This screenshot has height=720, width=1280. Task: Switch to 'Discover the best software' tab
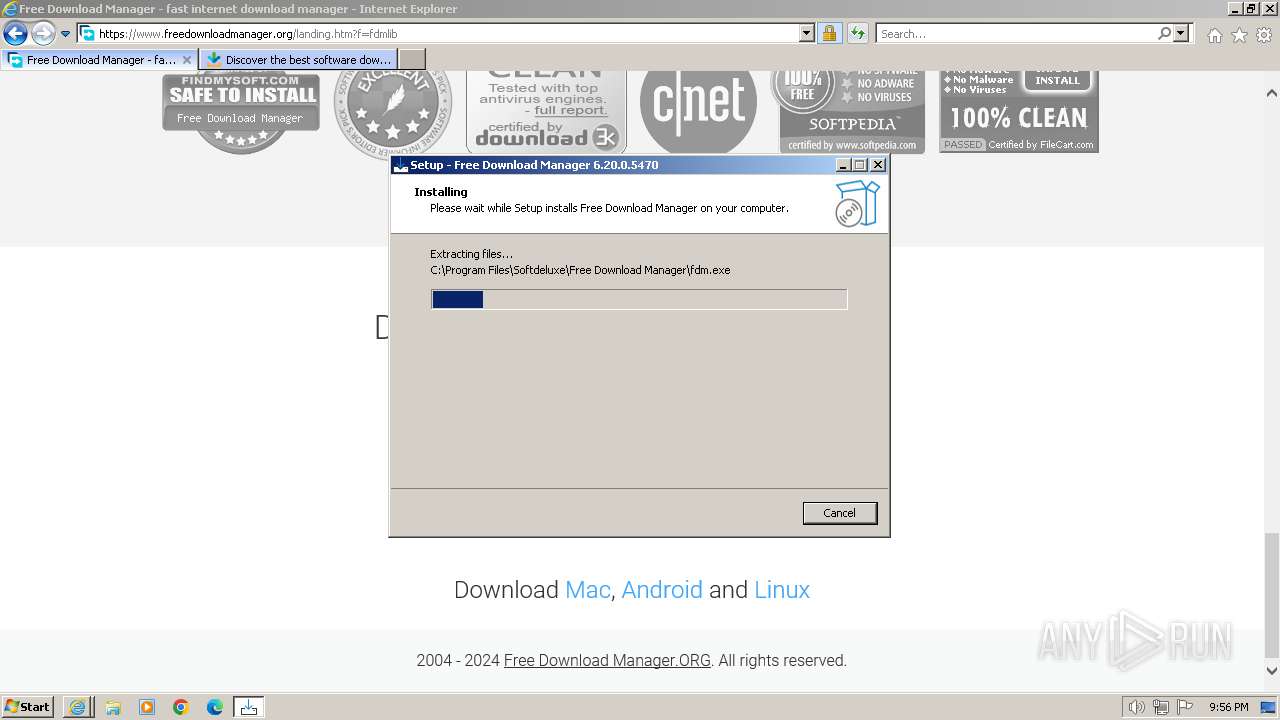click(298, 60)
